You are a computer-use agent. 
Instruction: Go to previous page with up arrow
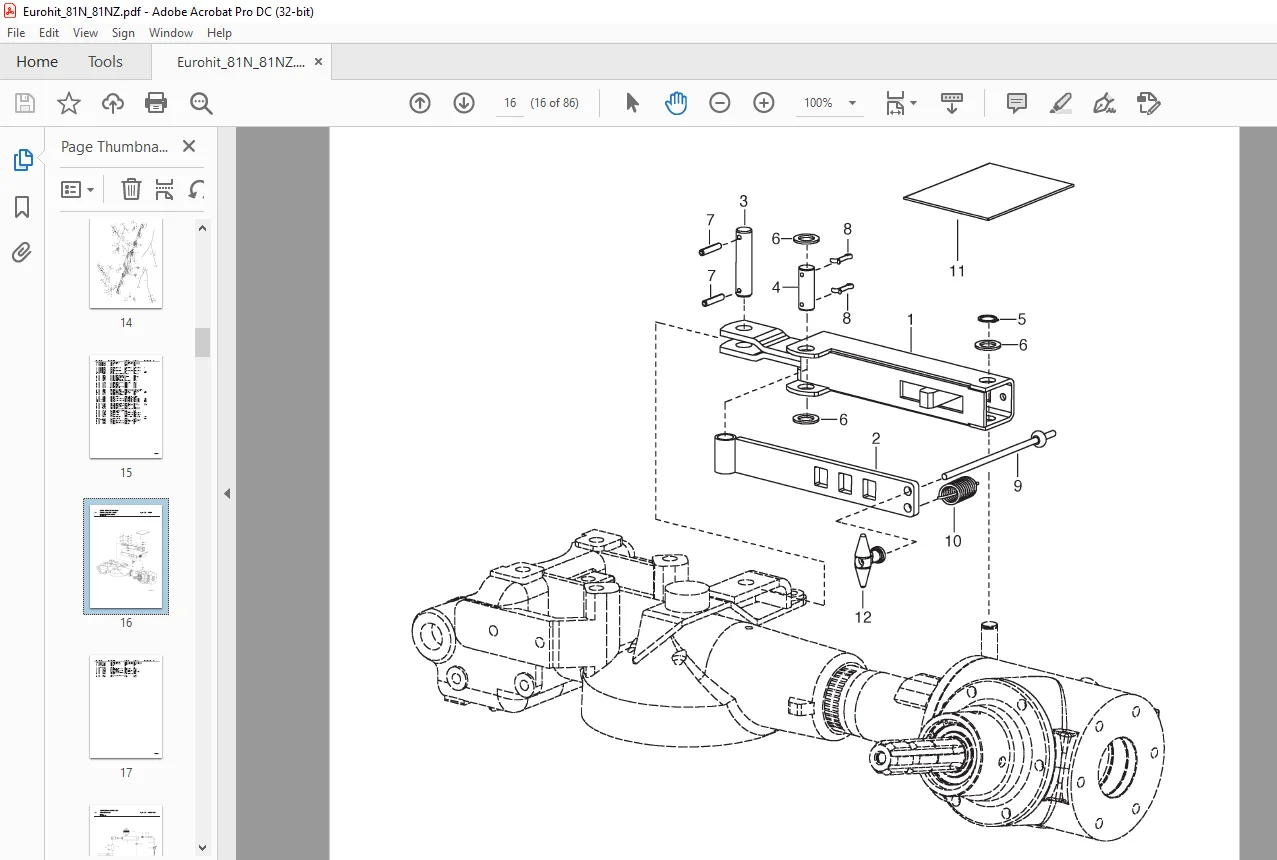pyautogui.click(x=420, y=103)
